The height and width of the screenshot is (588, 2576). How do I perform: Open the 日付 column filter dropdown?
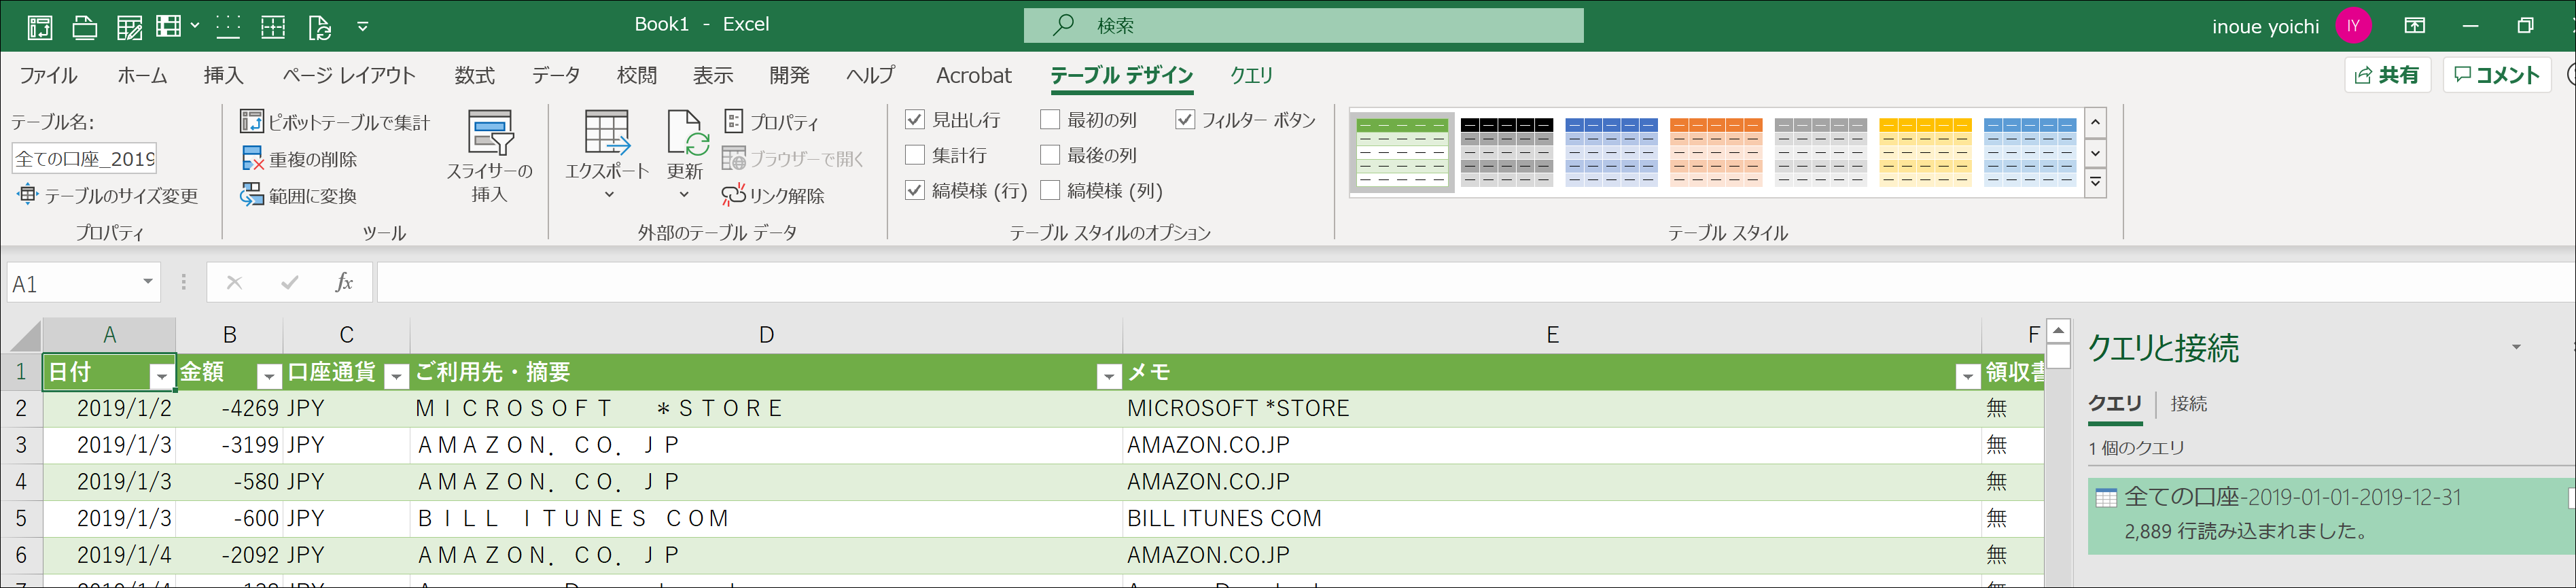click(161, 376)
